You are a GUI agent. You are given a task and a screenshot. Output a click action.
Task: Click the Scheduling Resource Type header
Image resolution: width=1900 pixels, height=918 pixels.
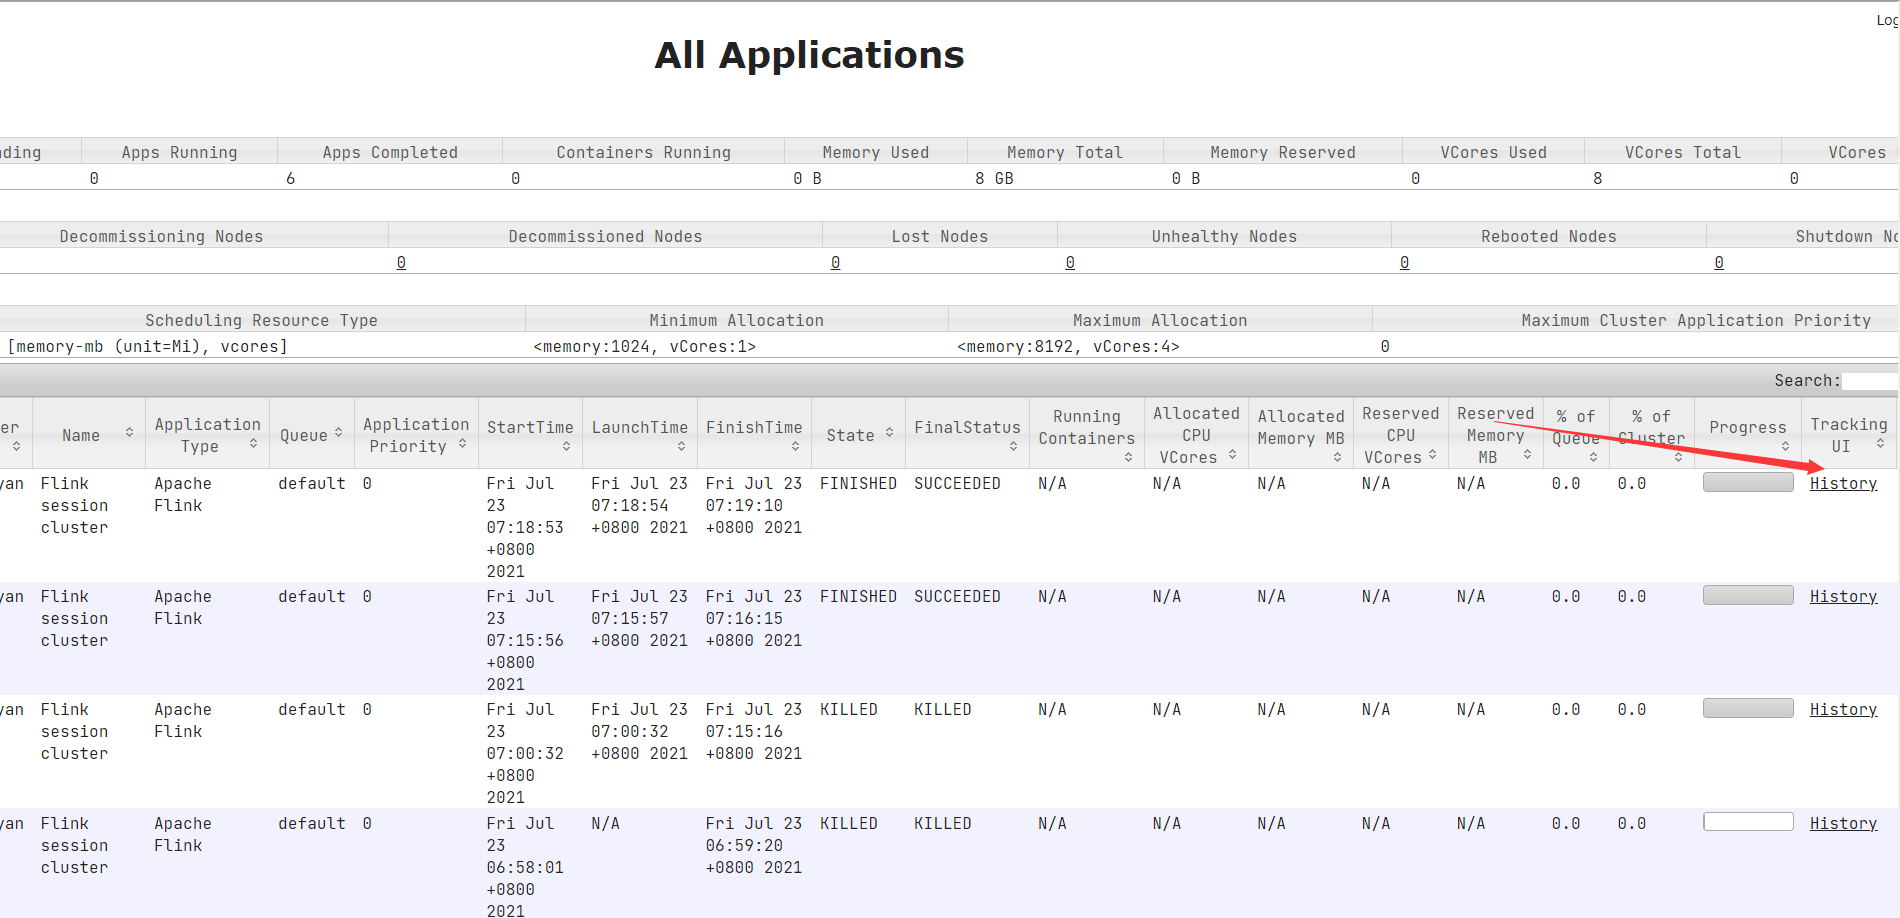261,320
